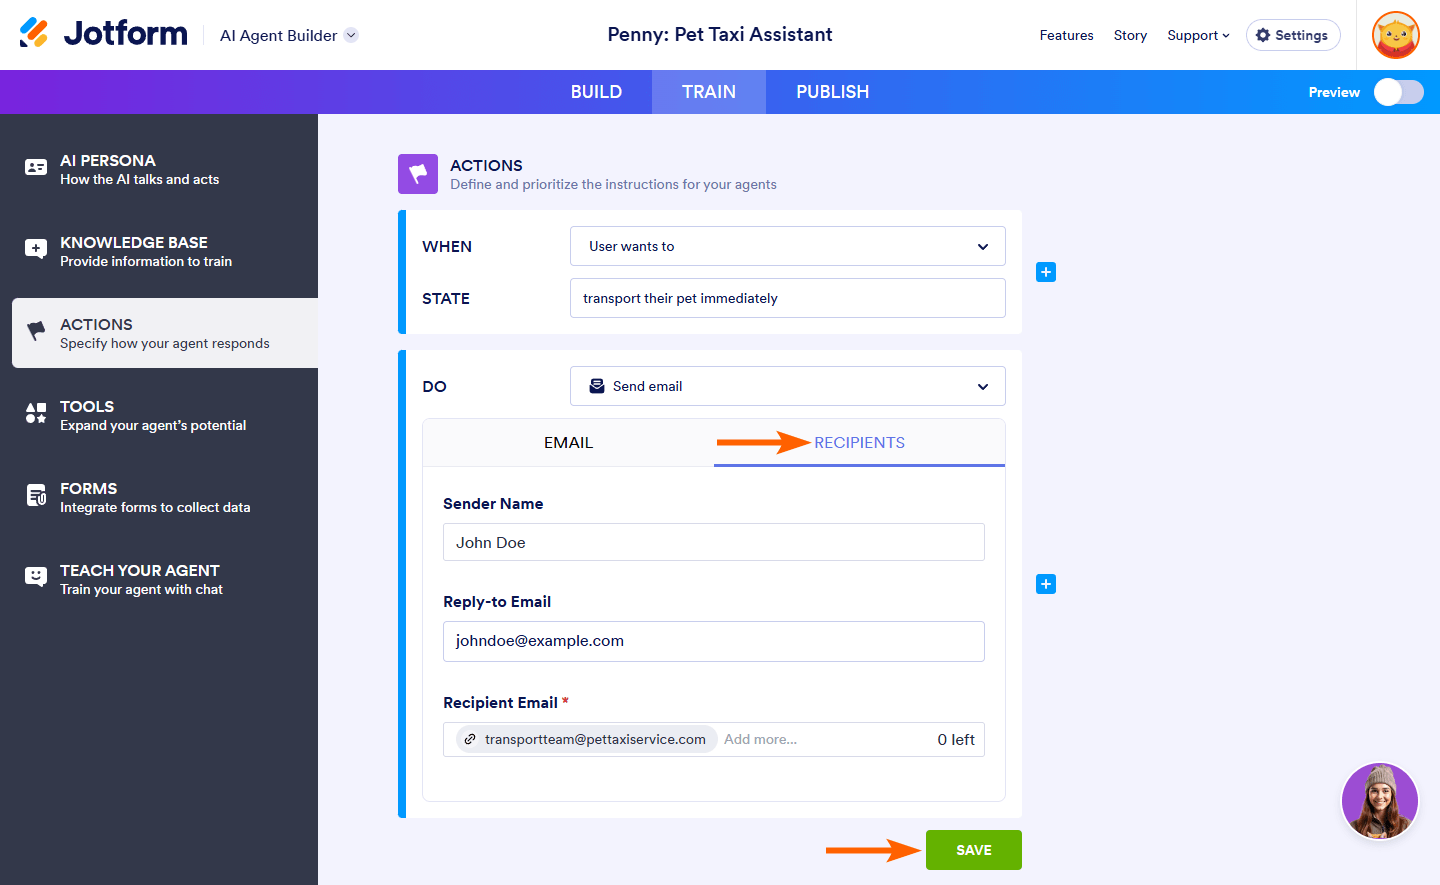Click the Reply-to Email input field
The height and width of the screenshot is (885, 1440).
713,641
